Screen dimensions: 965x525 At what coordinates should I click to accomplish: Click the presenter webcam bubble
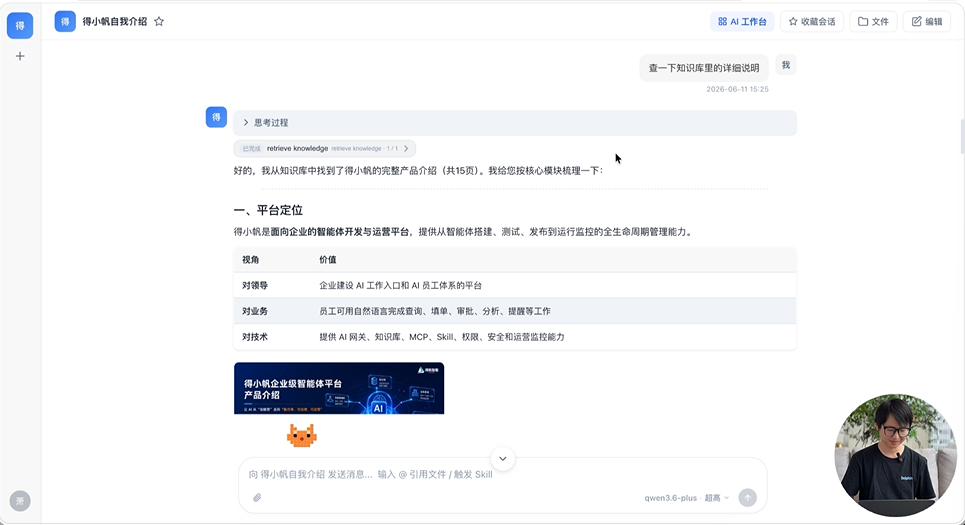895,455
